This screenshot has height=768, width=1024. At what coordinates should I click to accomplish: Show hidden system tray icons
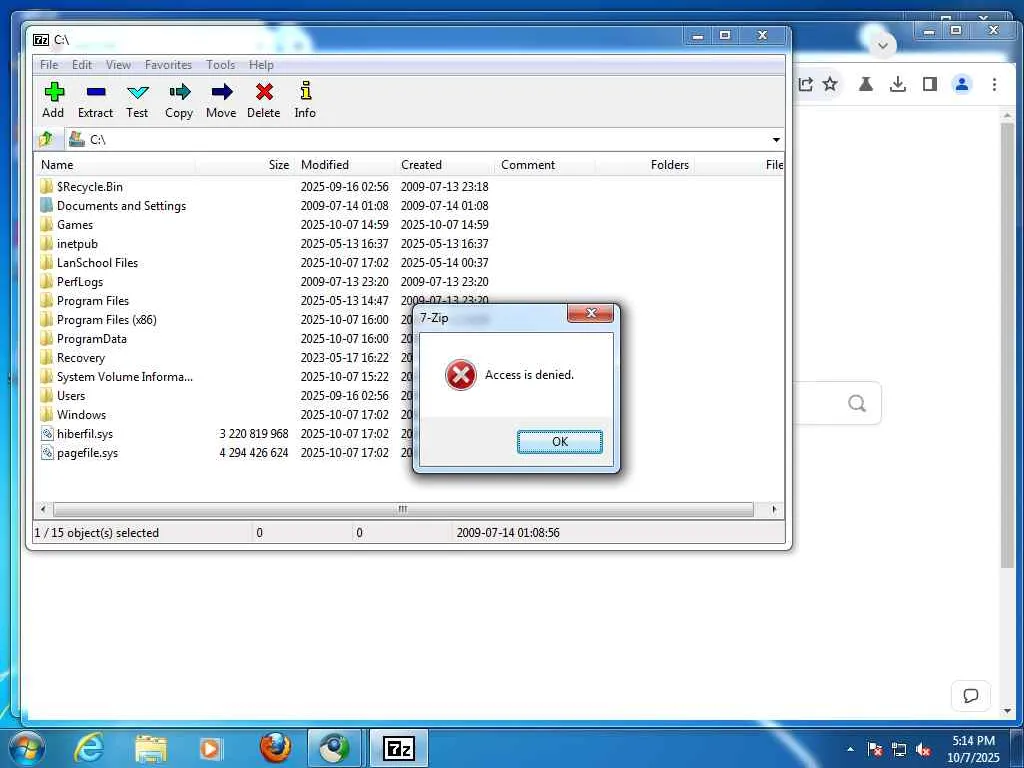coord(850,750)
